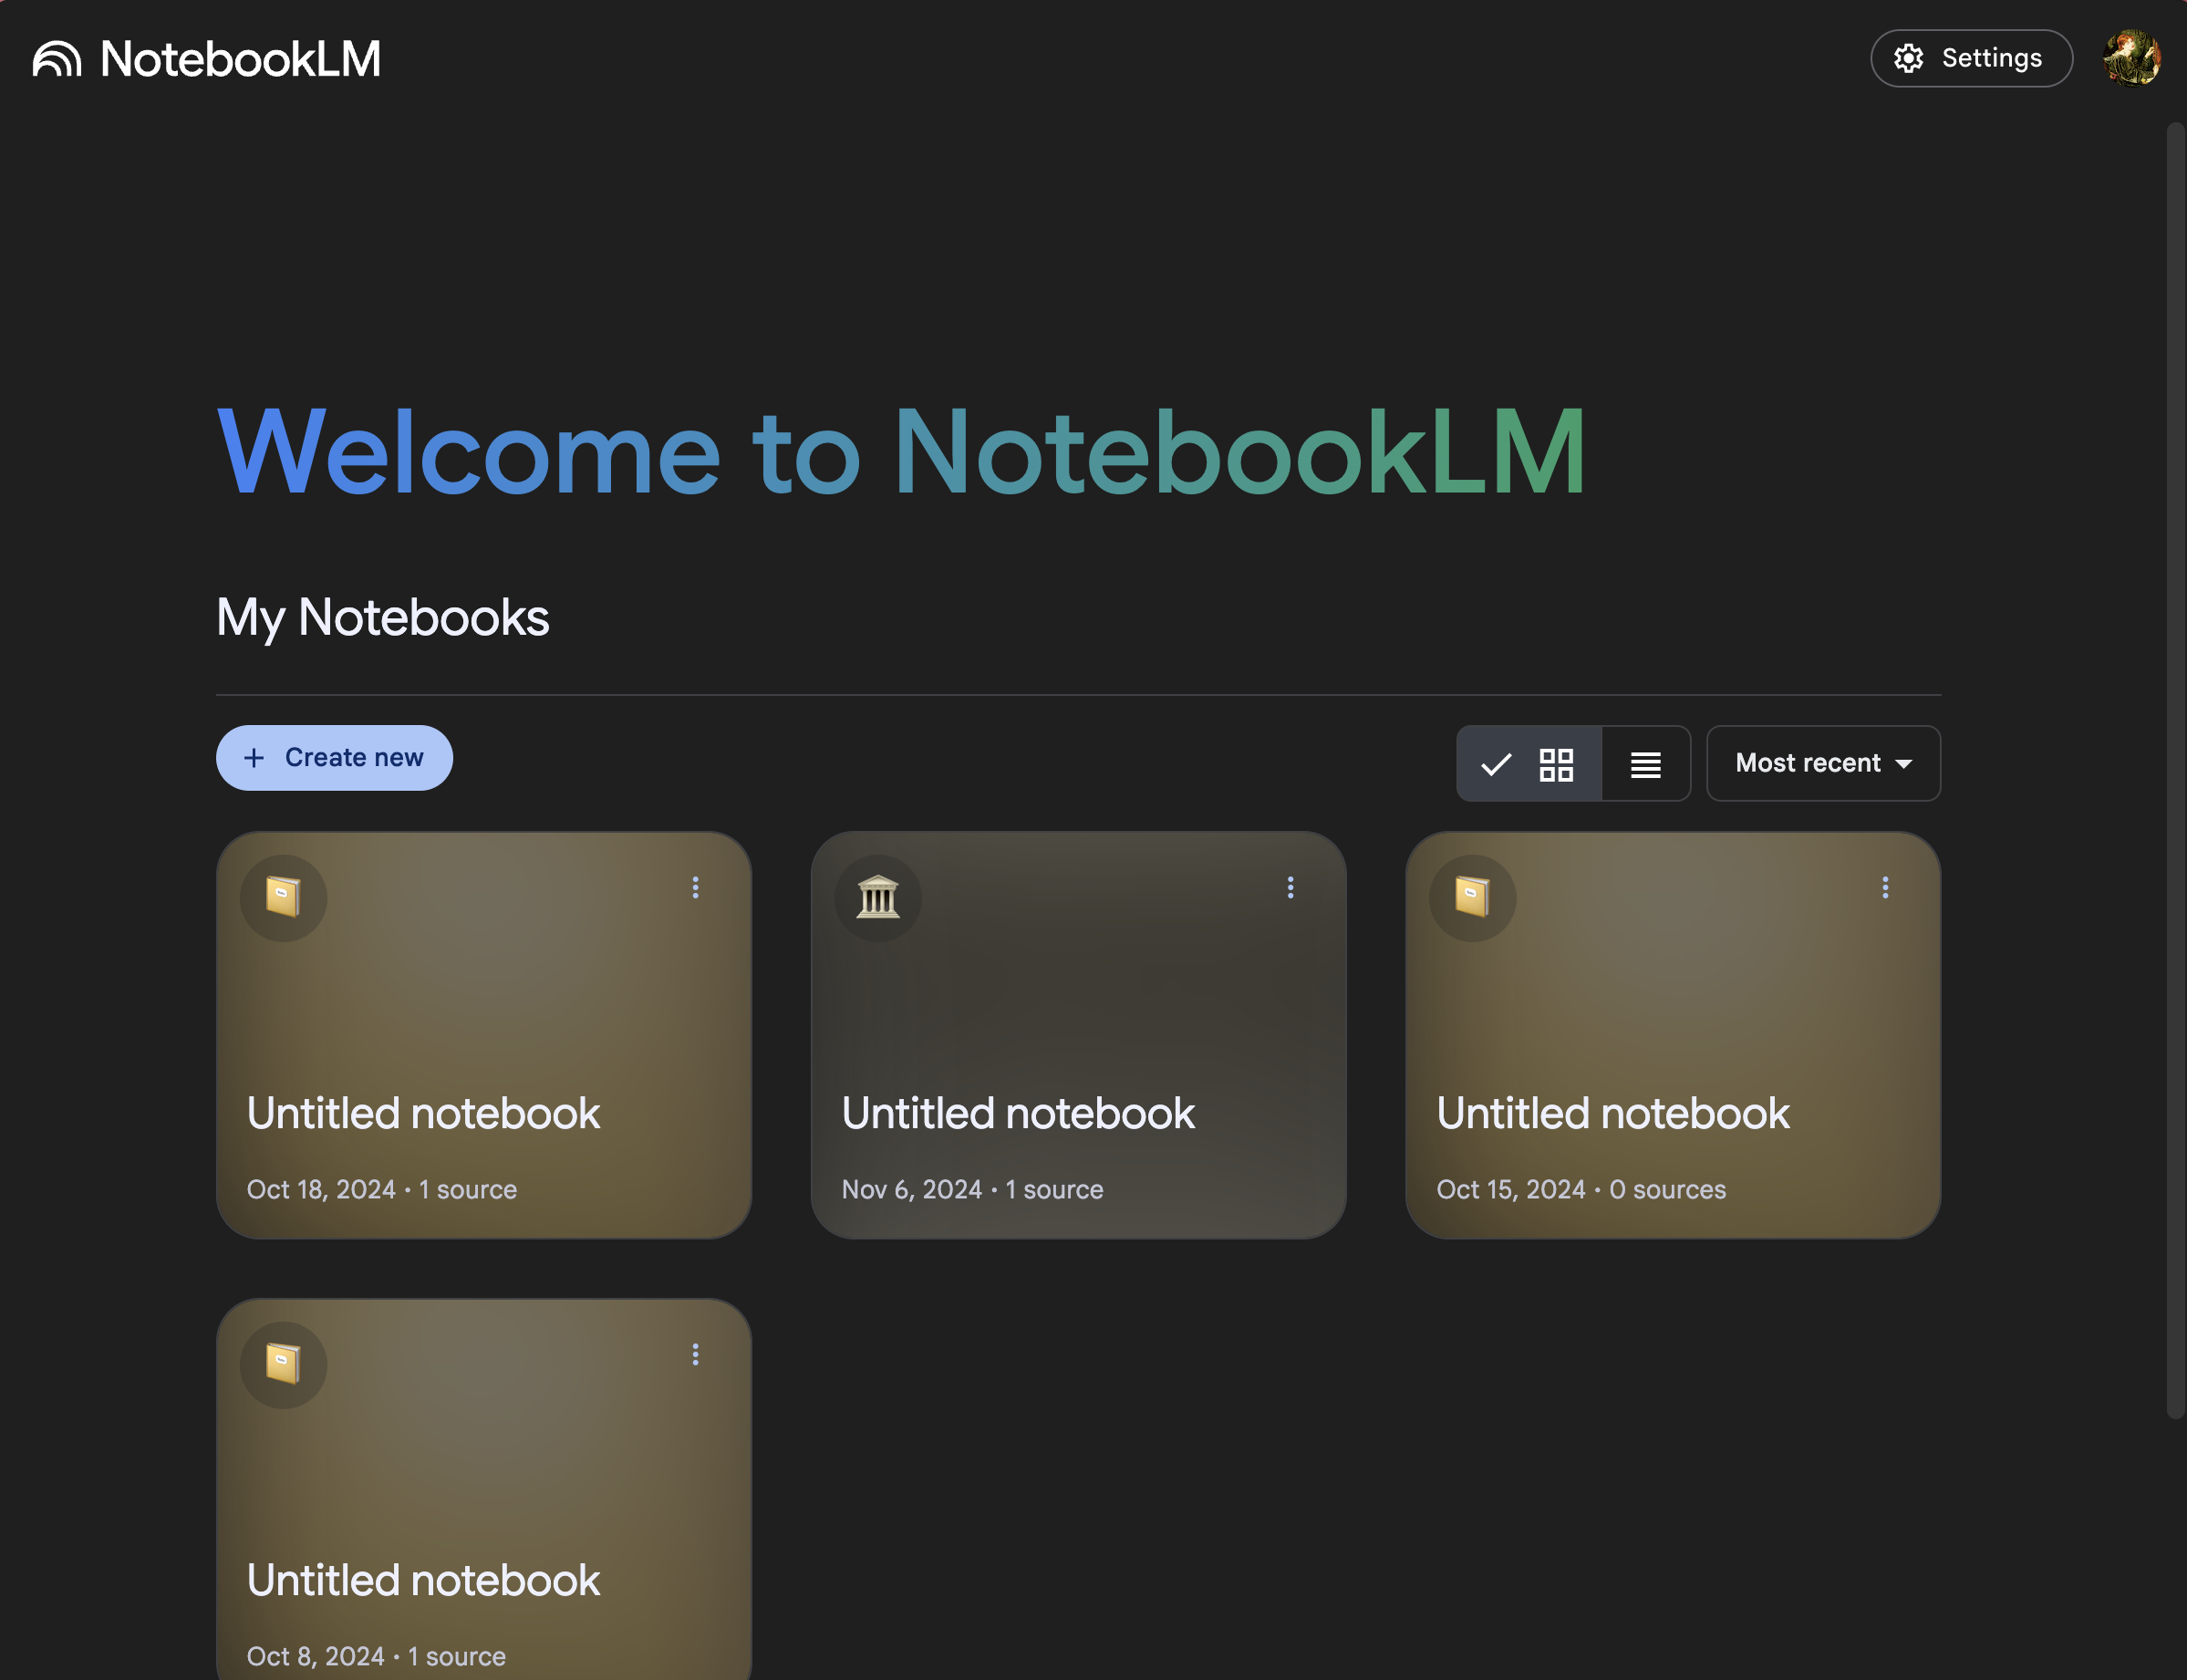
Task: Open the user profile avatar
Action: point(2131,59)
